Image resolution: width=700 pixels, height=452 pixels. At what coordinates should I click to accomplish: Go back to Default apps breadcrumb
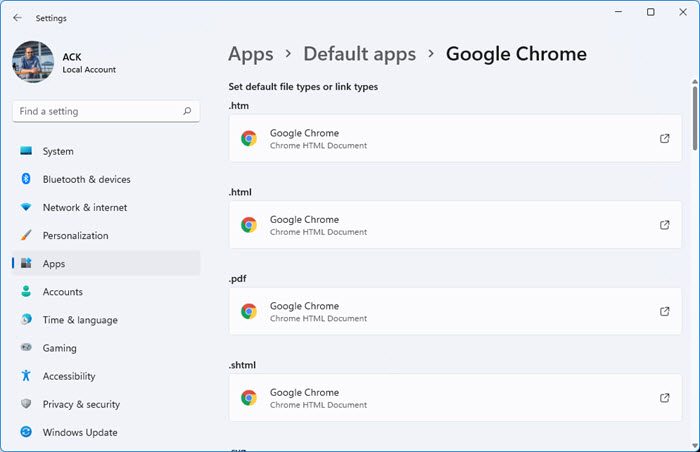(x=360, y=54)
